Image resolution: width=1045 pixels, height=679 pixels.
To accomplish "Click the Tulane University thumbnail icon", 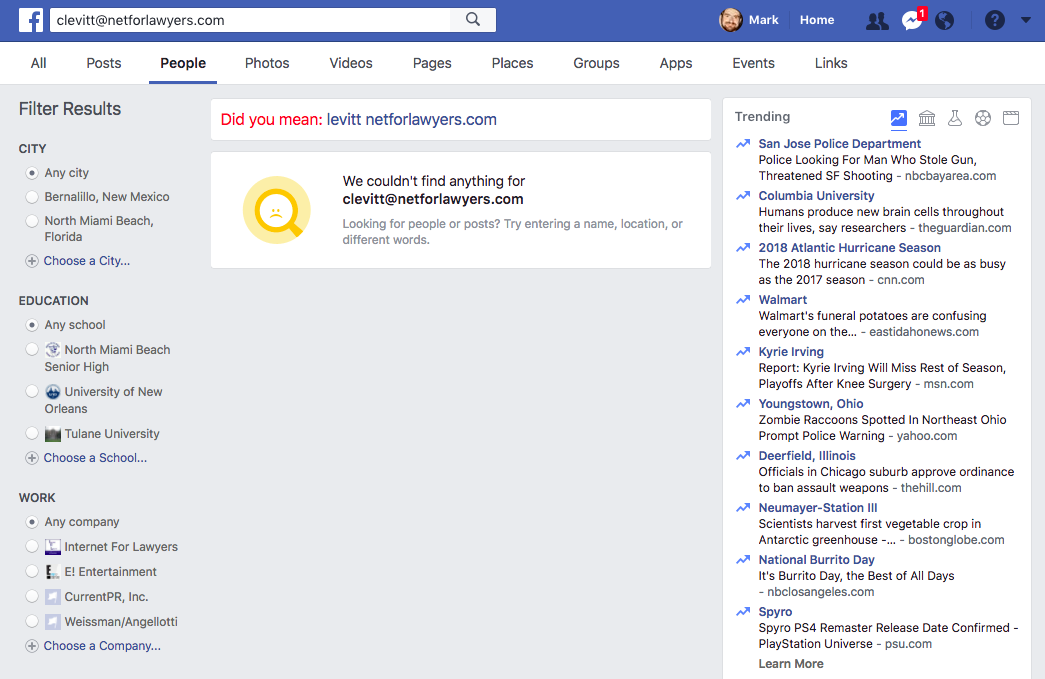I will coord(53,434).
